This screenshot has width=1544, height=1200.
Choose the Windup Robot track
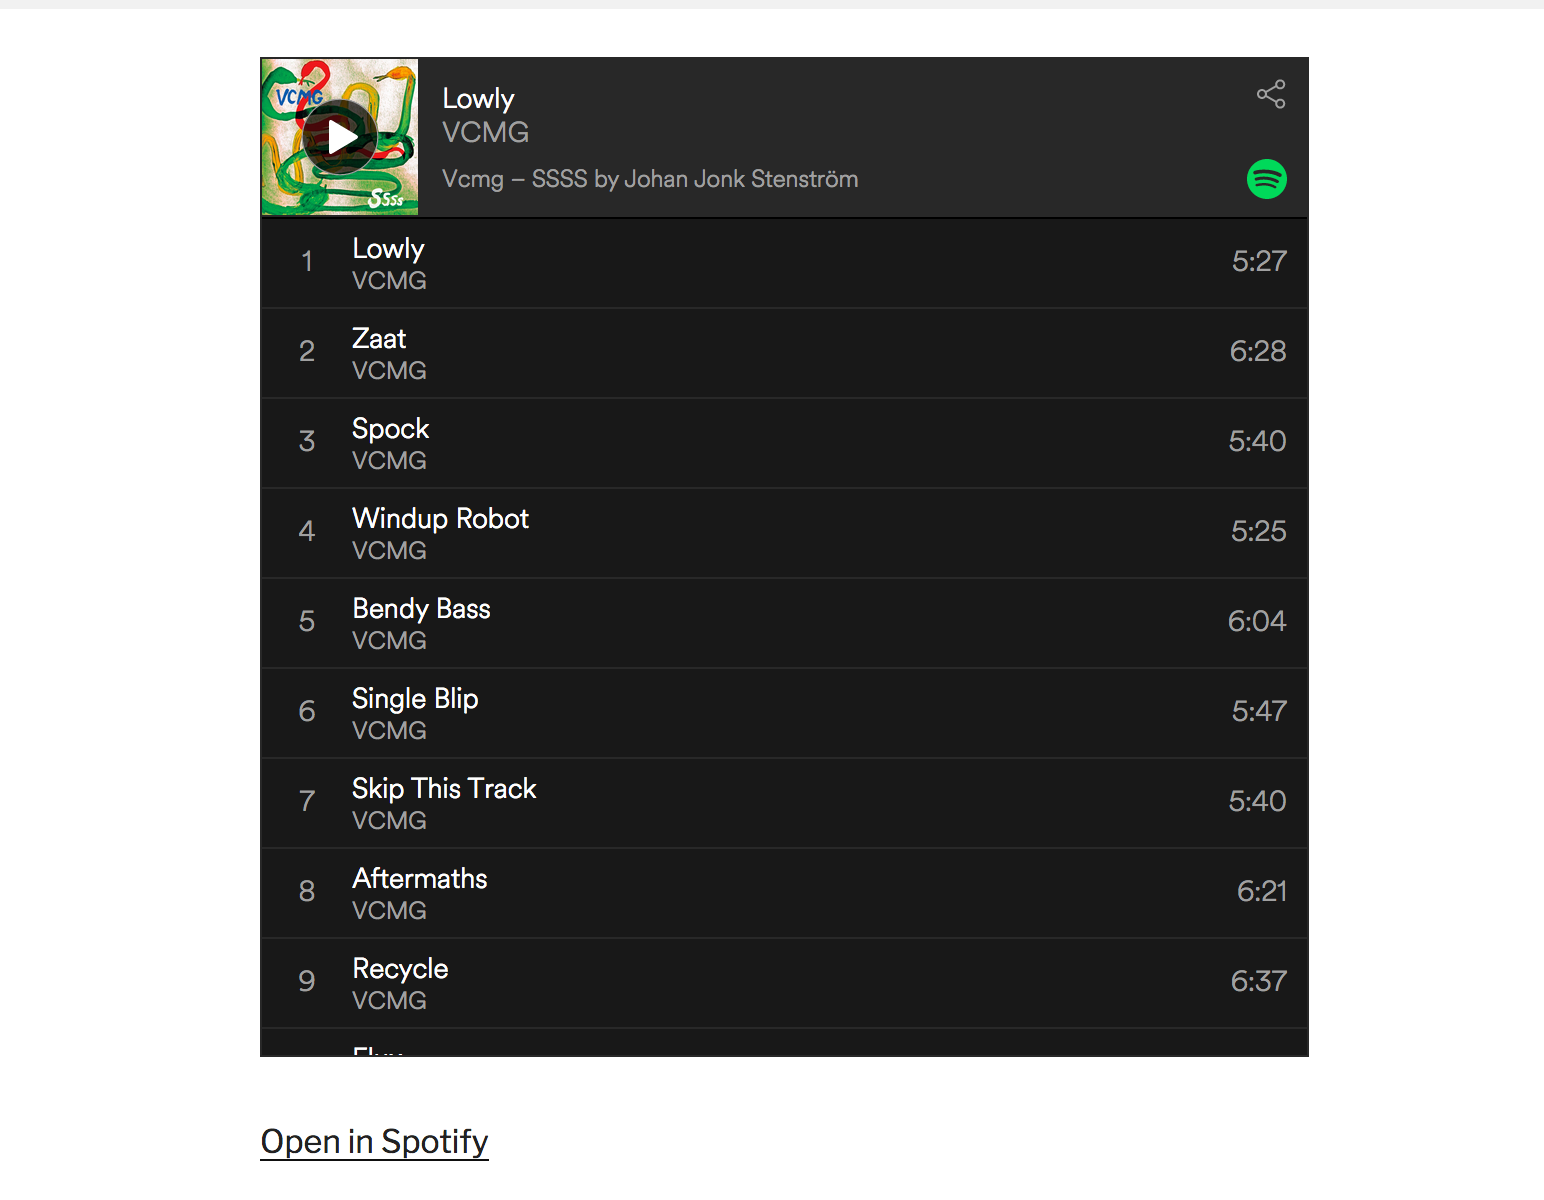point(784,533)
